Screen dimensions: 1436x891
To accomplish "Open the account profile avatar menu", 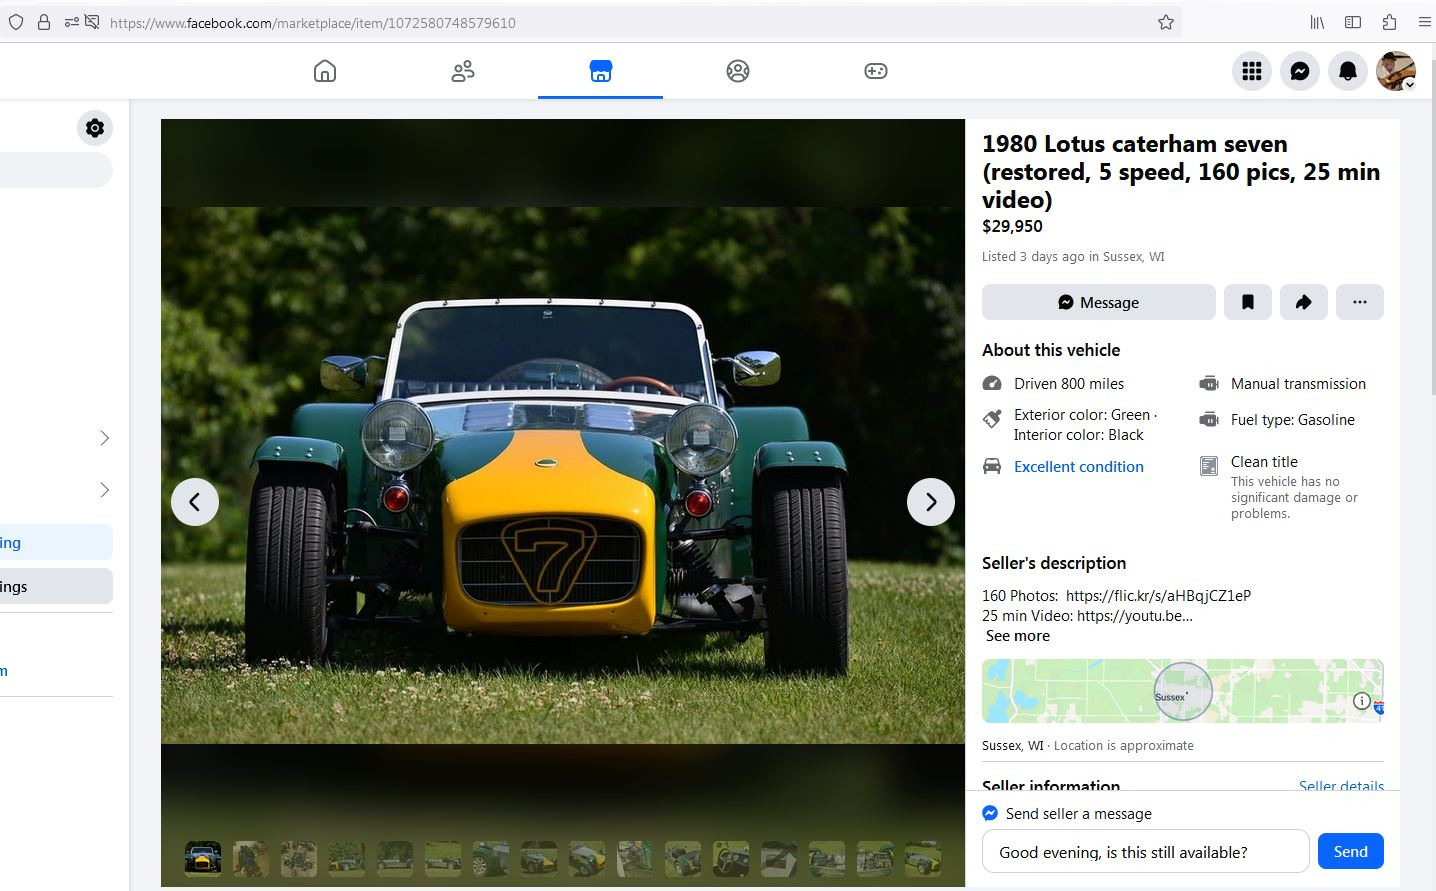I will coord(1396,71).
